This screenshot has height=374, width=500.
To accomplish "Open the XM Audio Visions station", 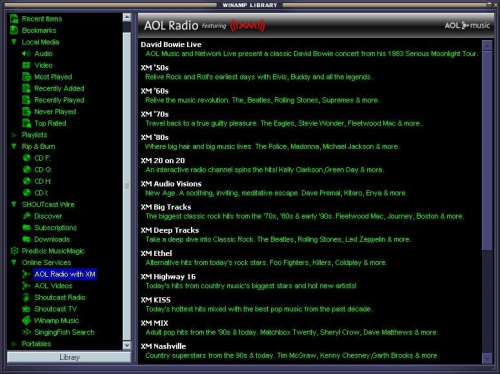I will click(171, 184).
